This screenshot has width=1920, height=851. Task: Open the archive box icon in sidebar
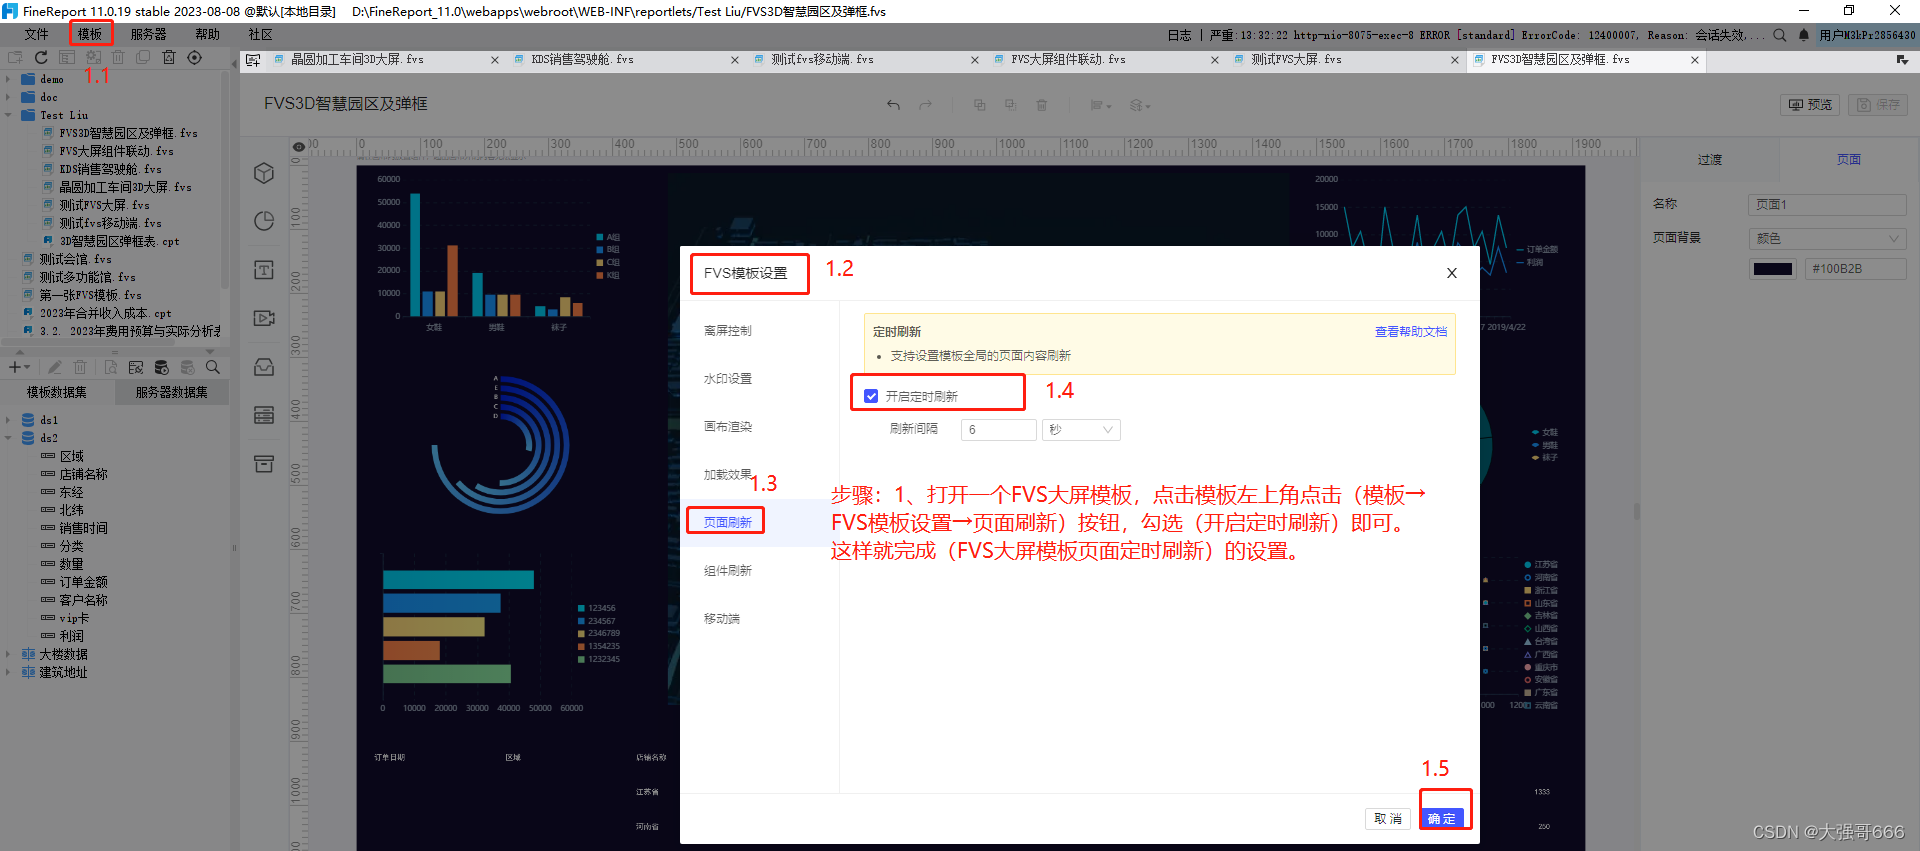tap(264, 463)
